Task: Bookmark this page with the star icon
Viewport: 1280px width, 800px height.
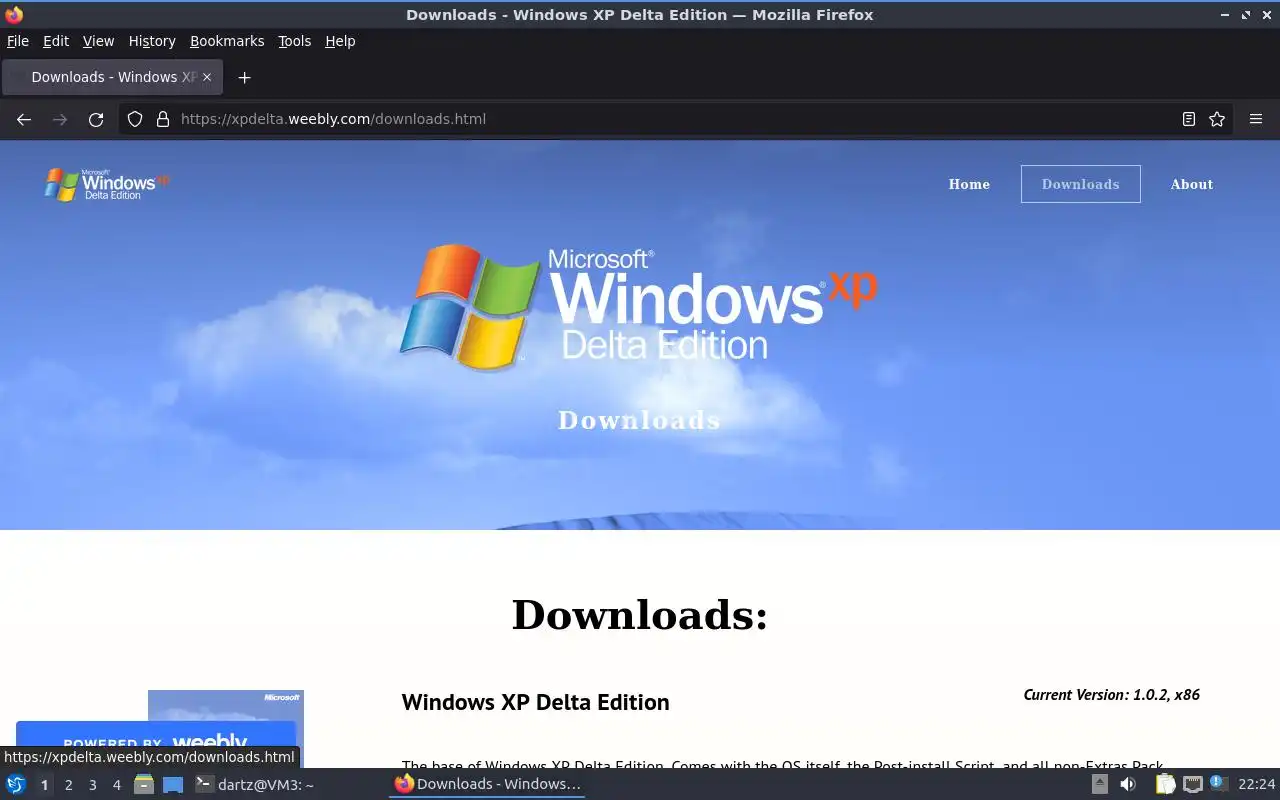Action: 1217,119
